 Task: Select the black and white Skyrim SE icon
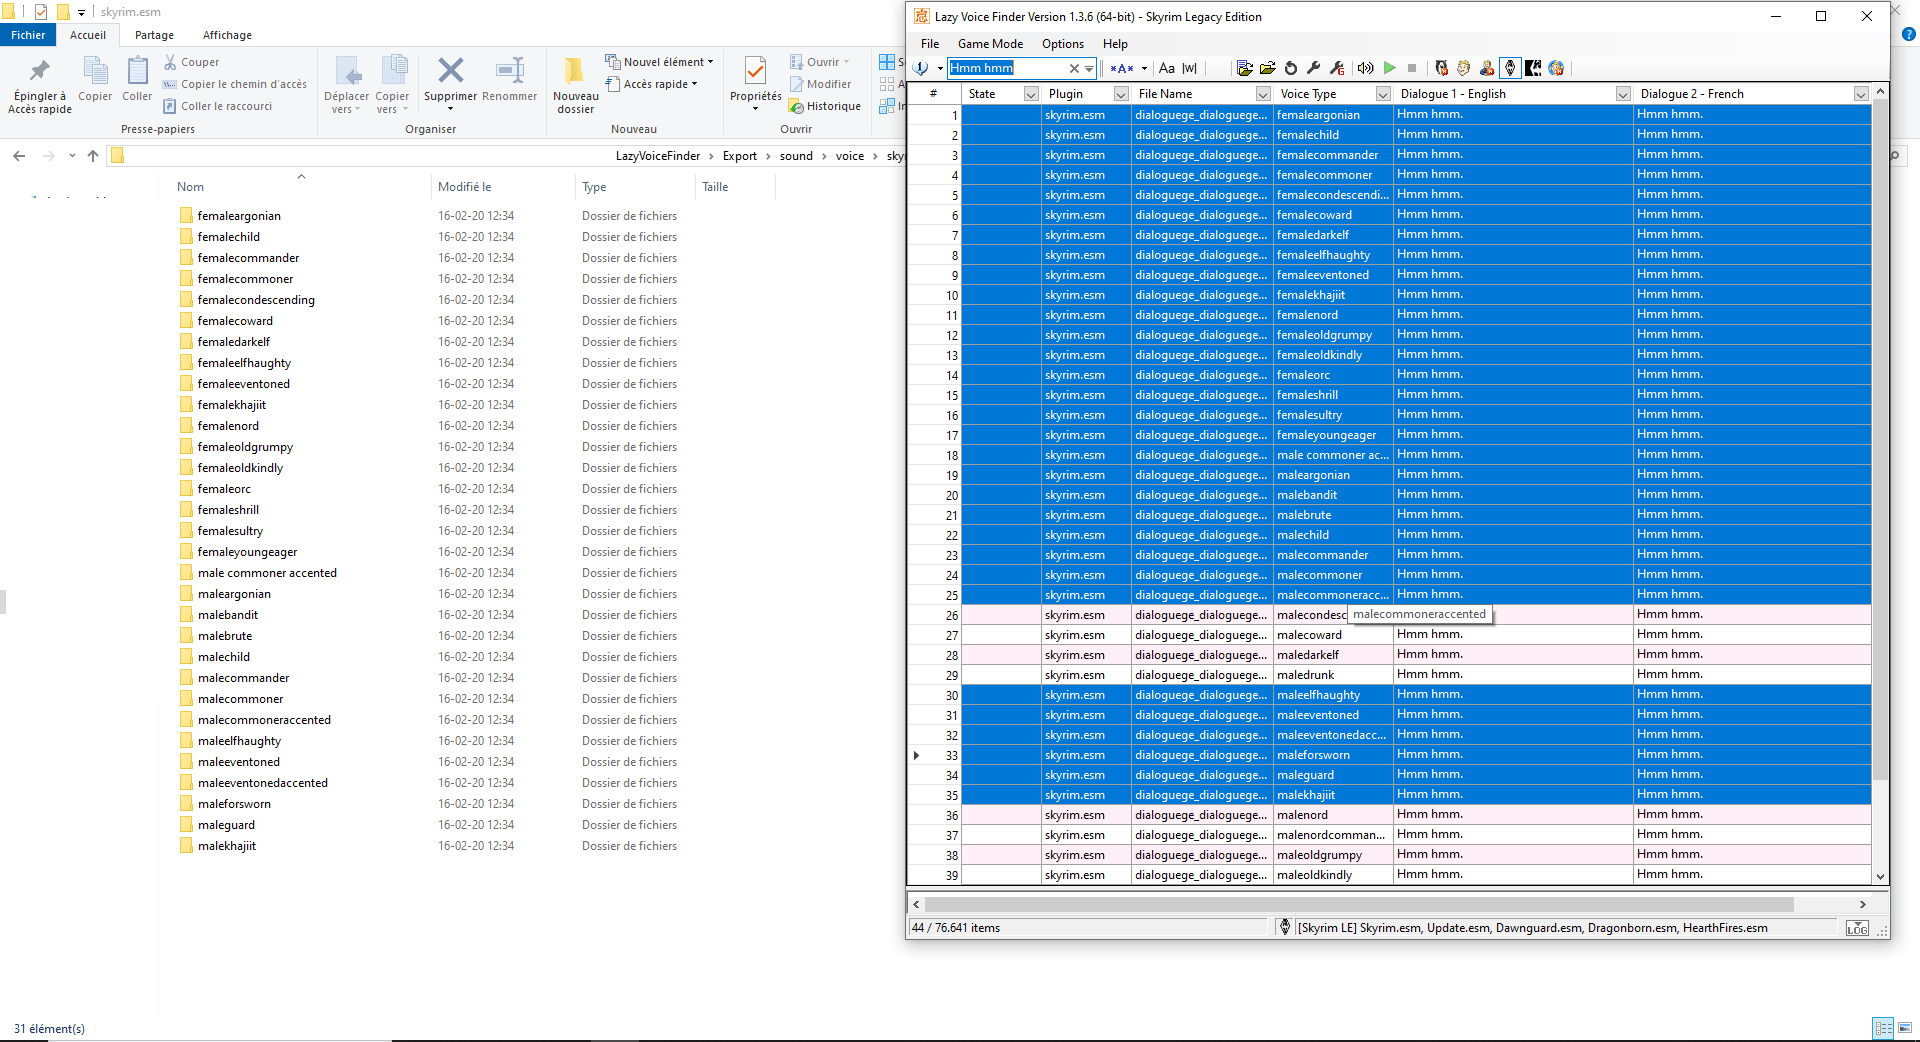pos(1533,68)
